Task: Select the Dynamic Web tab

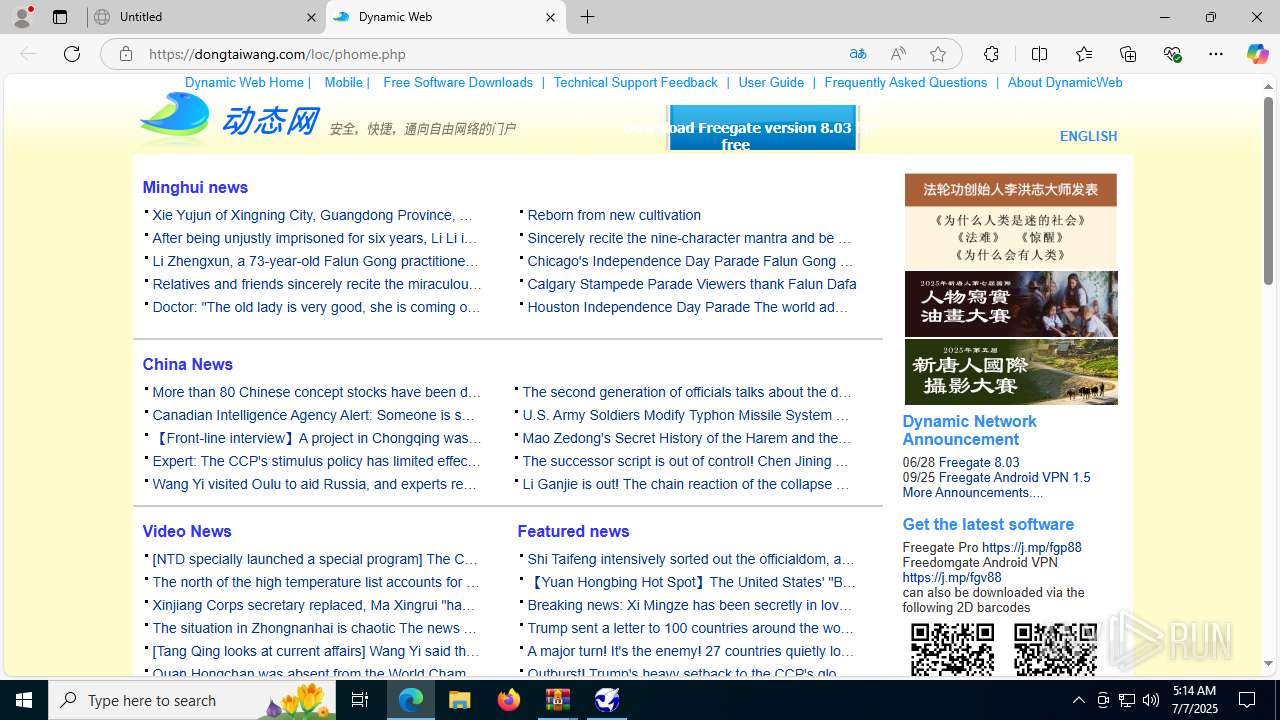Action: tap(445, 17)
